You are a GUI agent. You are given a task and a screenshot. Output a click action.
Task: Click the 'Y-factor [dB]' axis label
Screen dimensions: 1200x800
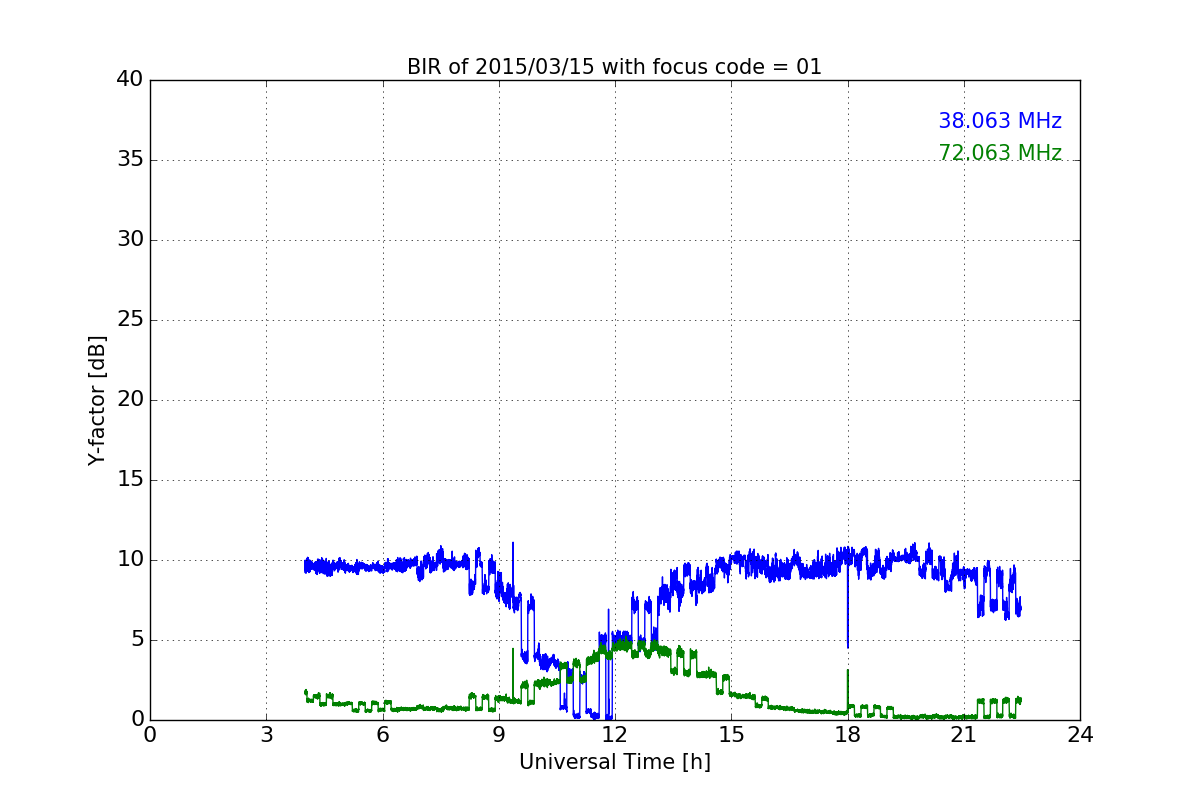coord(97,400)
